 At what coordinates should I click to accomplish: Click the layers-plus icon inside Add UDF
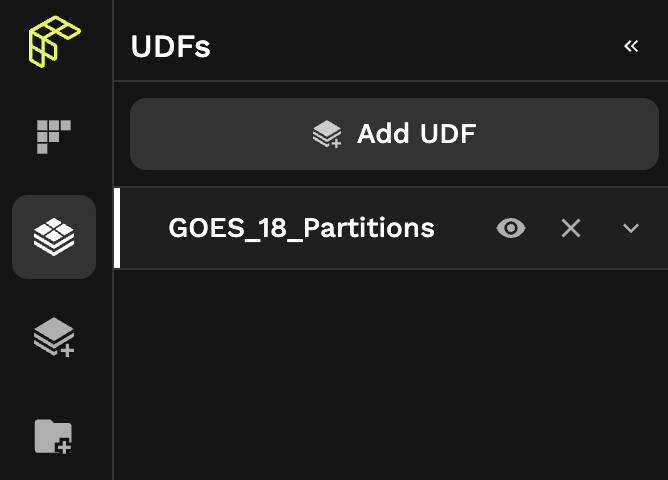click(327, 134)
